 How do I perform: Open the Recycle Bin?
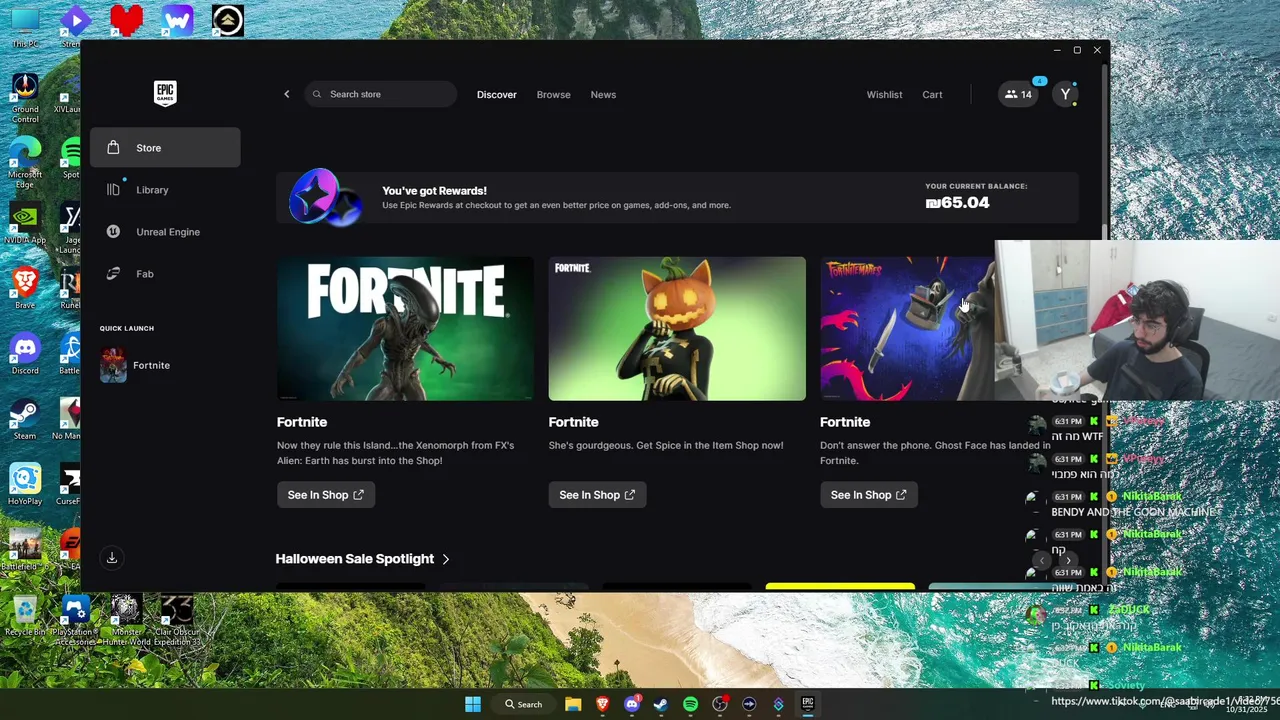click(x=25, y=615)
